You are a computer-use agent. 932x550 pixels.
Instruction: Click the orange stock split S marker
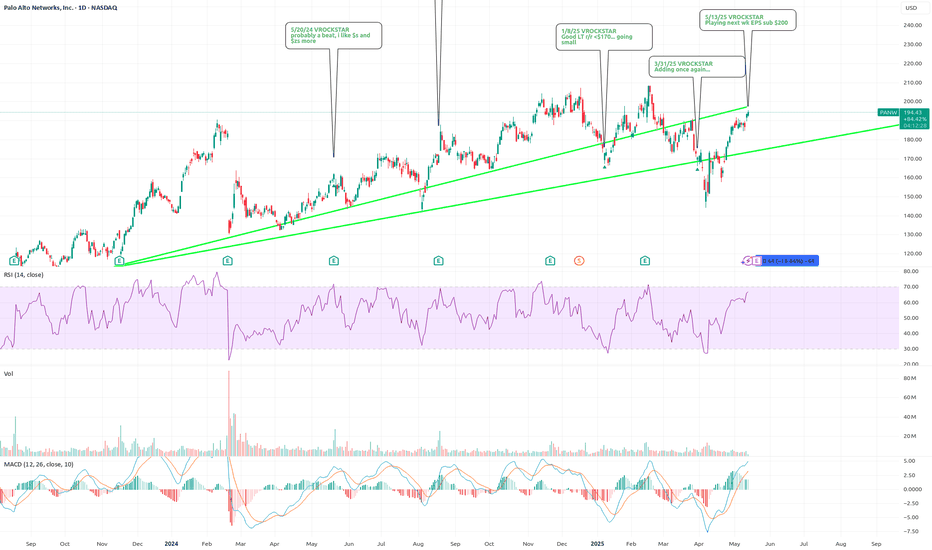579,260
